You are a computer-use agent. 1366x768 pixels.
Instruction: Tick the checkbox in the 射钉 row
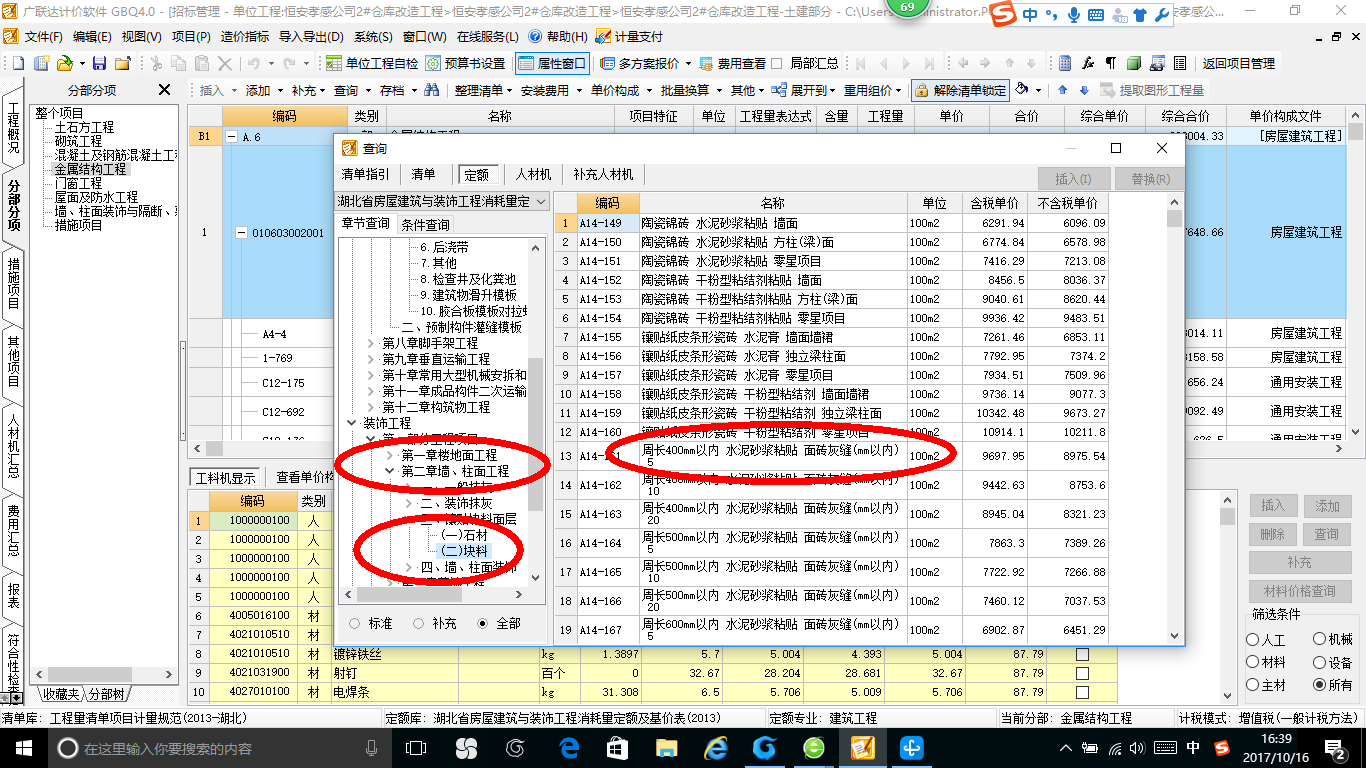[1082, 673]
